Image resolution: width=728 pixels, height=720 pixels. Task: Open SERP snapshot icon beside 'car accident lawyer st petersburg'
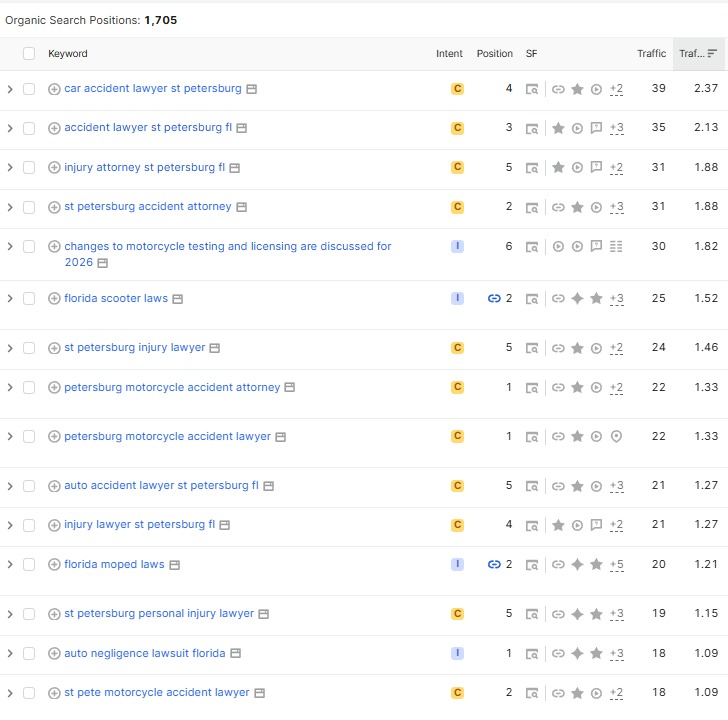[251, 89]
